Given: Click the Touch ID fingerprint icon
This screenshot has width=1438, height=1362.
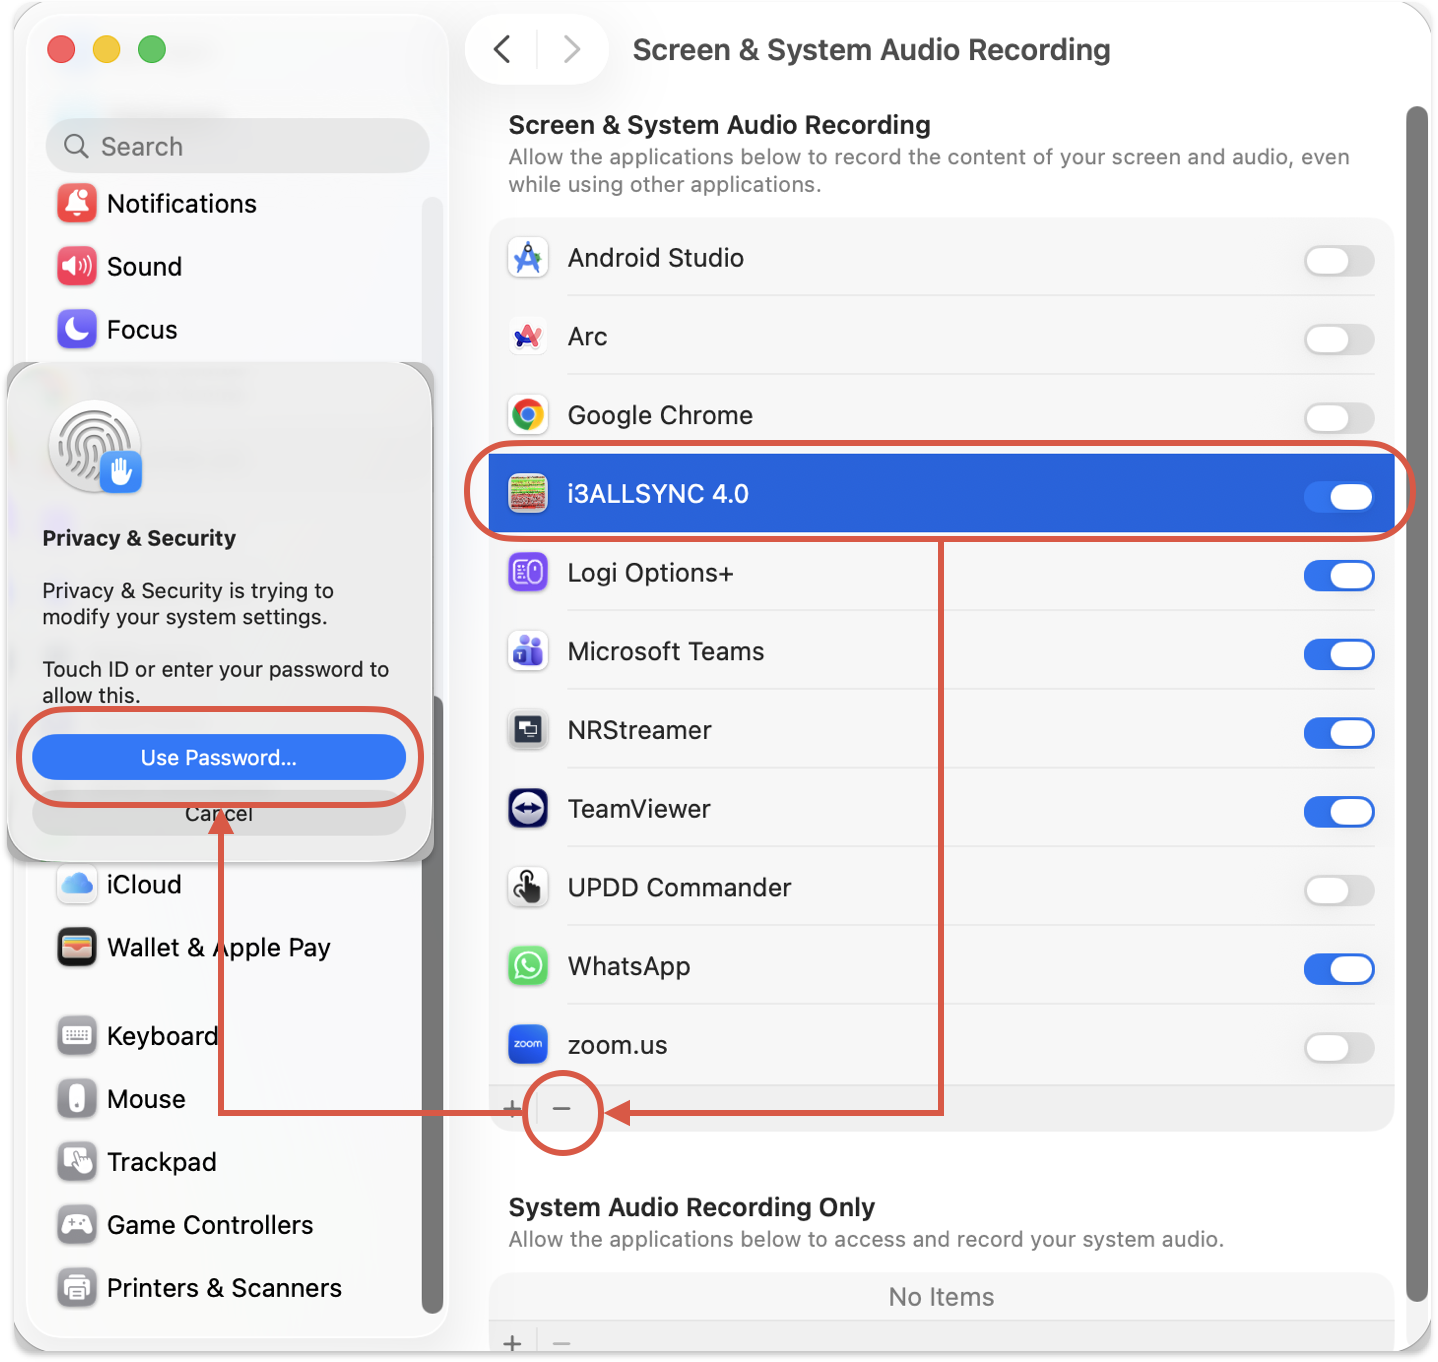Looking at the screenshot, I should click(x=95, y=447).
